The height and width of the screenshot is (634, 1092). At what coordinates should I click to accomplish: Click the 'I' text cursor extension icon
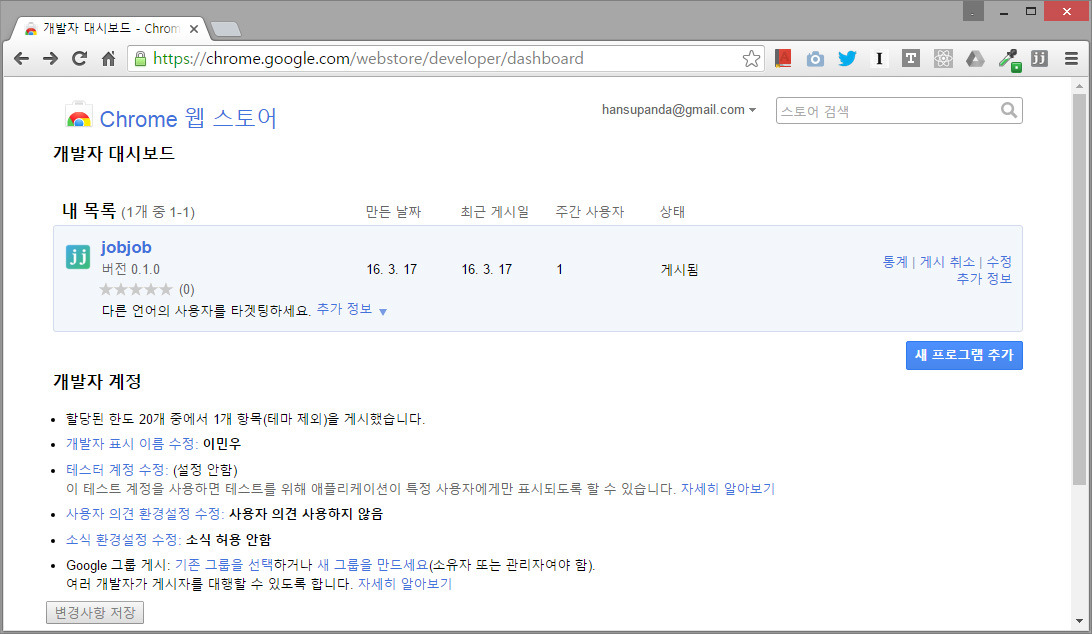click(879, 59)
